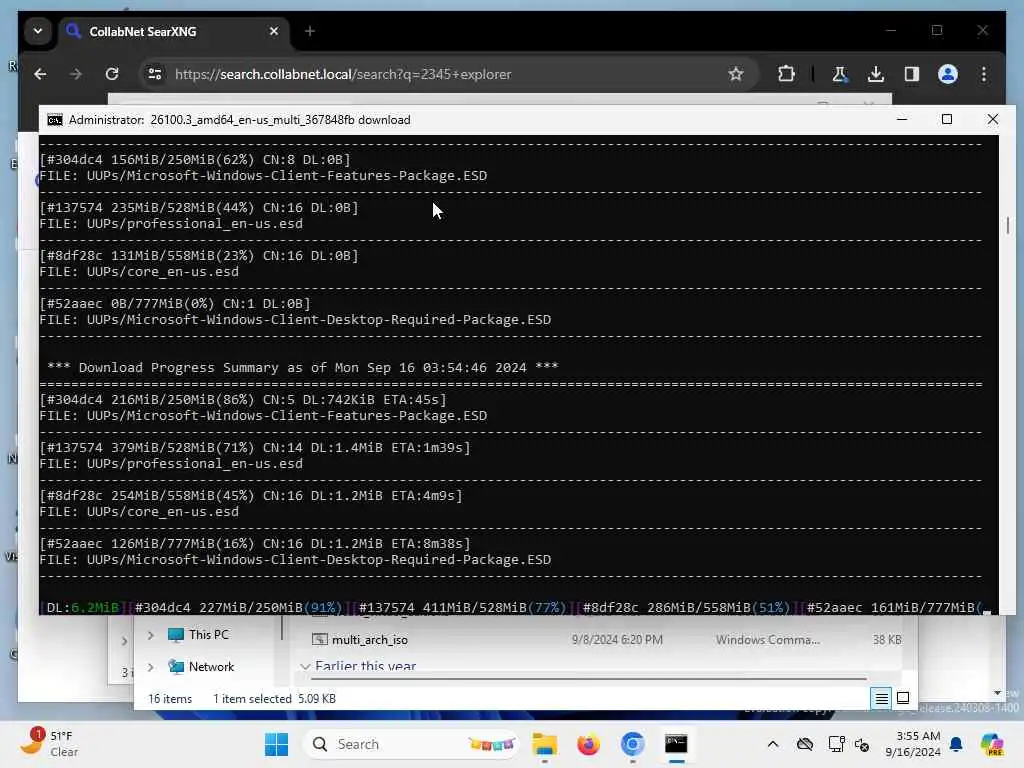This screenshot has width=1024, height=768.
Task: Open the display tray icon
Action: [x=835, y=744]
